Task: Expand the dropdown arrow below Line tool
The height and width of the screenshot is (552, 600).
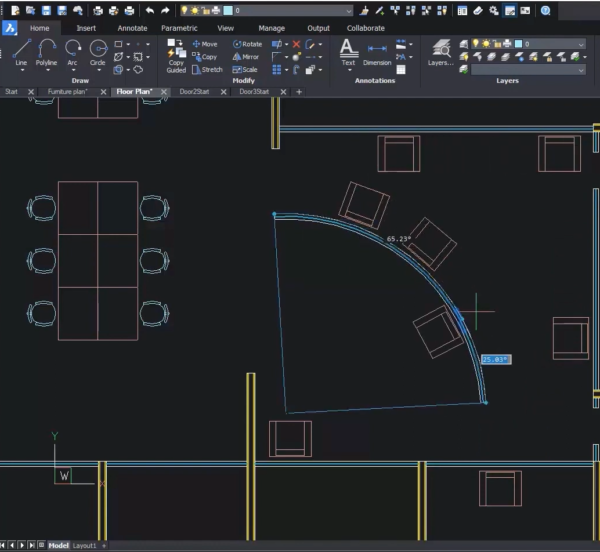Action: point(21,70)
